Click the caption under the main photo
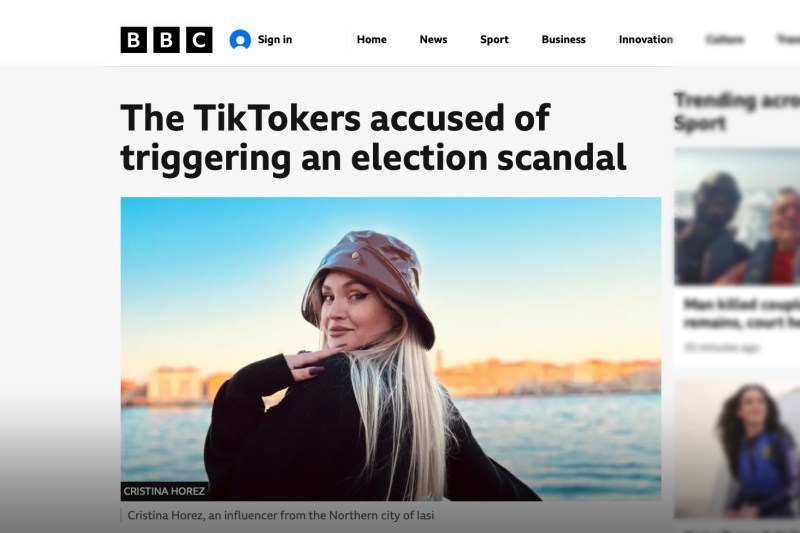The height and width of the screenshot is (533, 800). pos(280,516)
